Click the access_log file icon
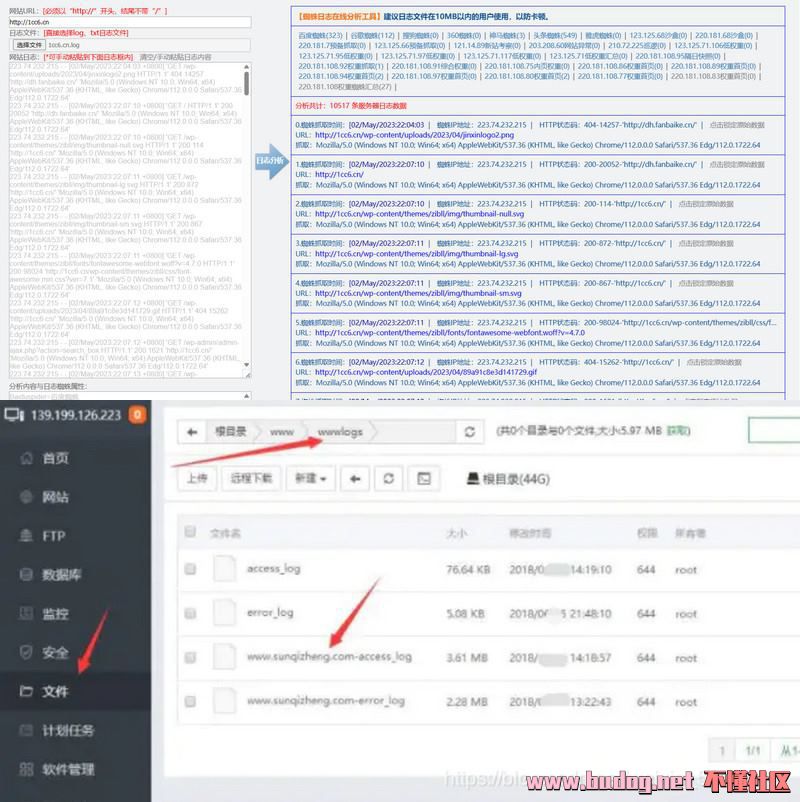800x802 pixels. [225, 568]
